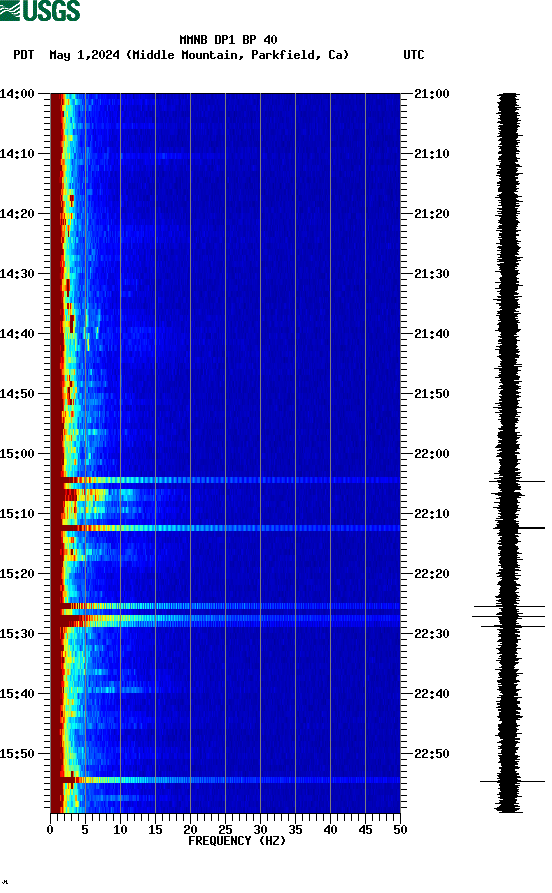
Task: Click the '40' frequency axis label
Action: [x=330, y=830]
